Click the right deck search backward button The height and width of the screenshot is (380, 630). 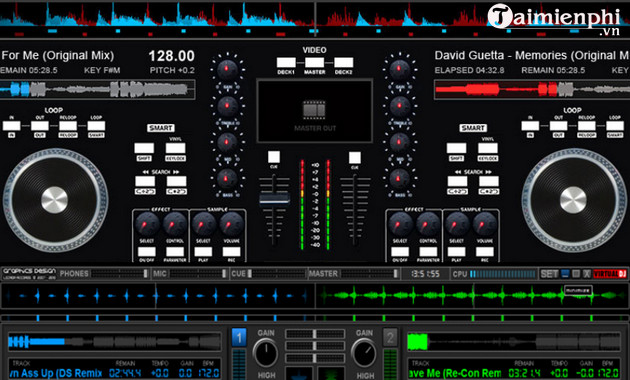pyautogui.click(x=457, y=181)
